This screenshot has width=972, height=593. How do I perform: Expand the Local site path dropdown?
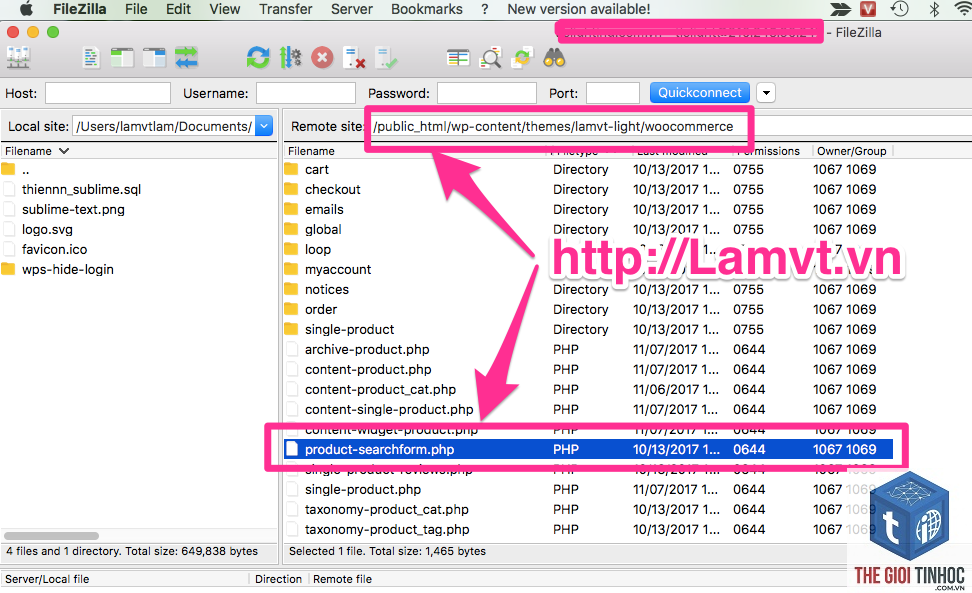(264, 126)
